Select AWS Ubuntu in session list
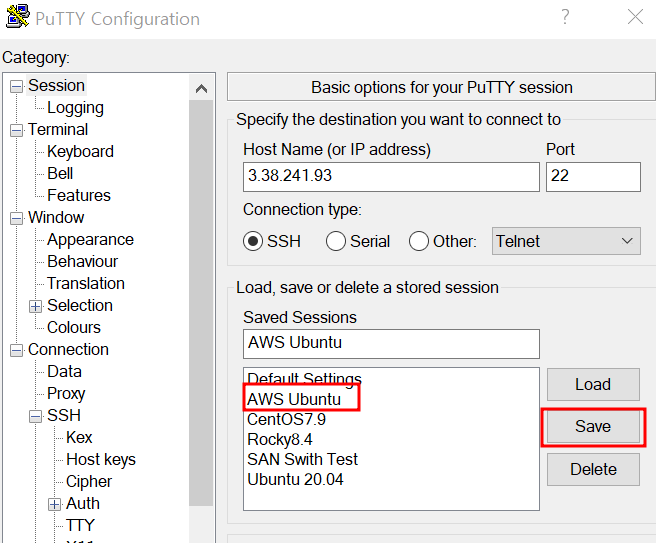The width and height of the screenshot is (656, 543). 294,400
